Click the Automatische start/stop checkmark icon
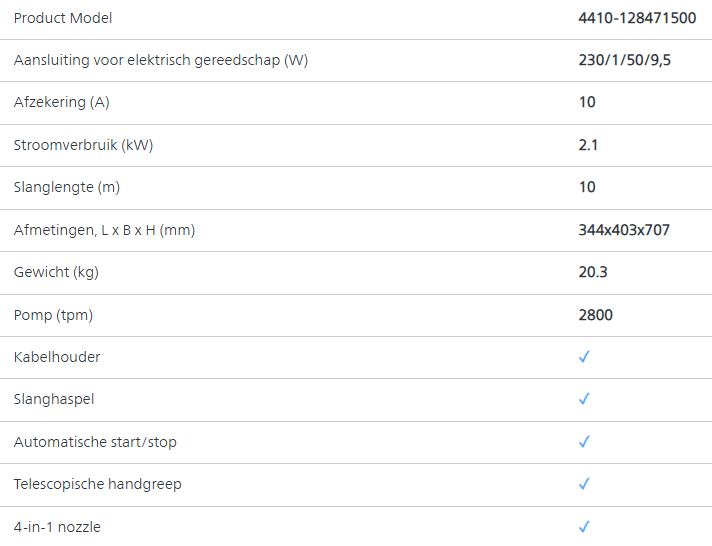 pos(584,442)
